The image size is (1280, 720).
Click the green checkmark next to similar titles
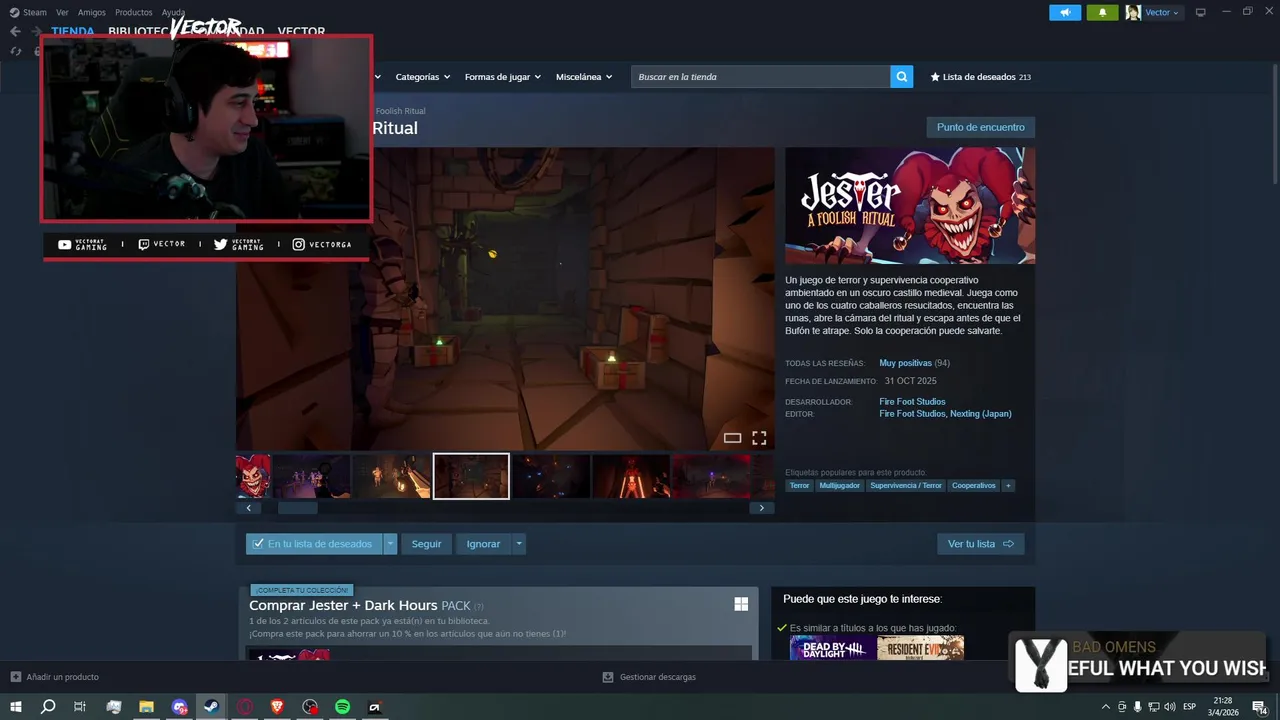[x=782, y=628]
